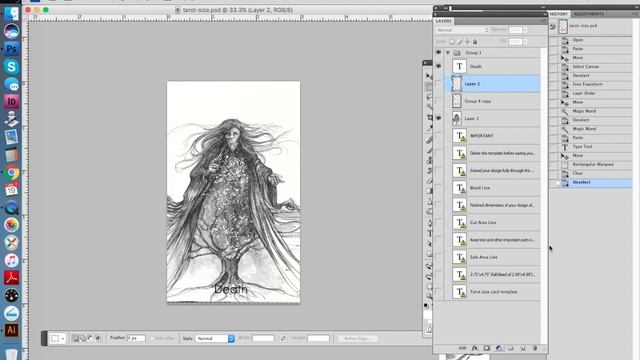Viewport: 640px width, 360px height.
Task: Click the Height input field
Action: click(x=318, y=338)
